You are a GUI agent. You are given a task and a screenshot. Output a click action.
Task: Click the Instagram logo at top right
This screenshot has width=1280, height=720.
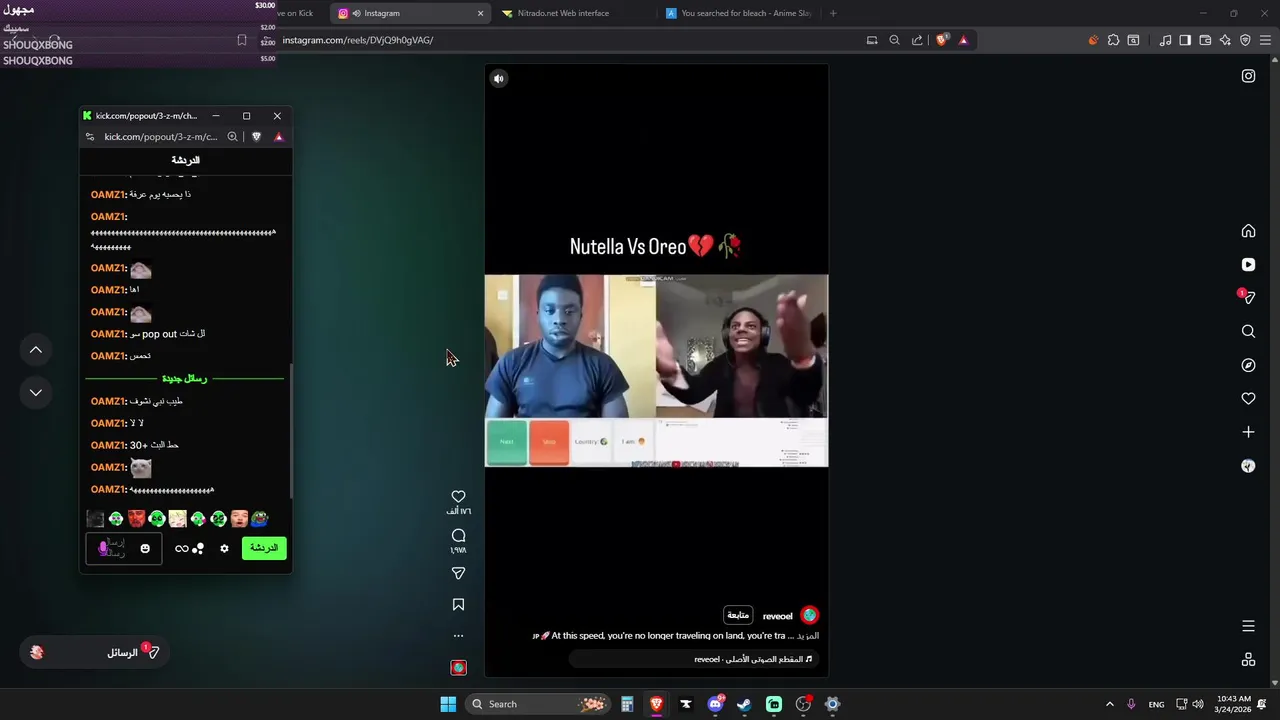click(1248, 76)
